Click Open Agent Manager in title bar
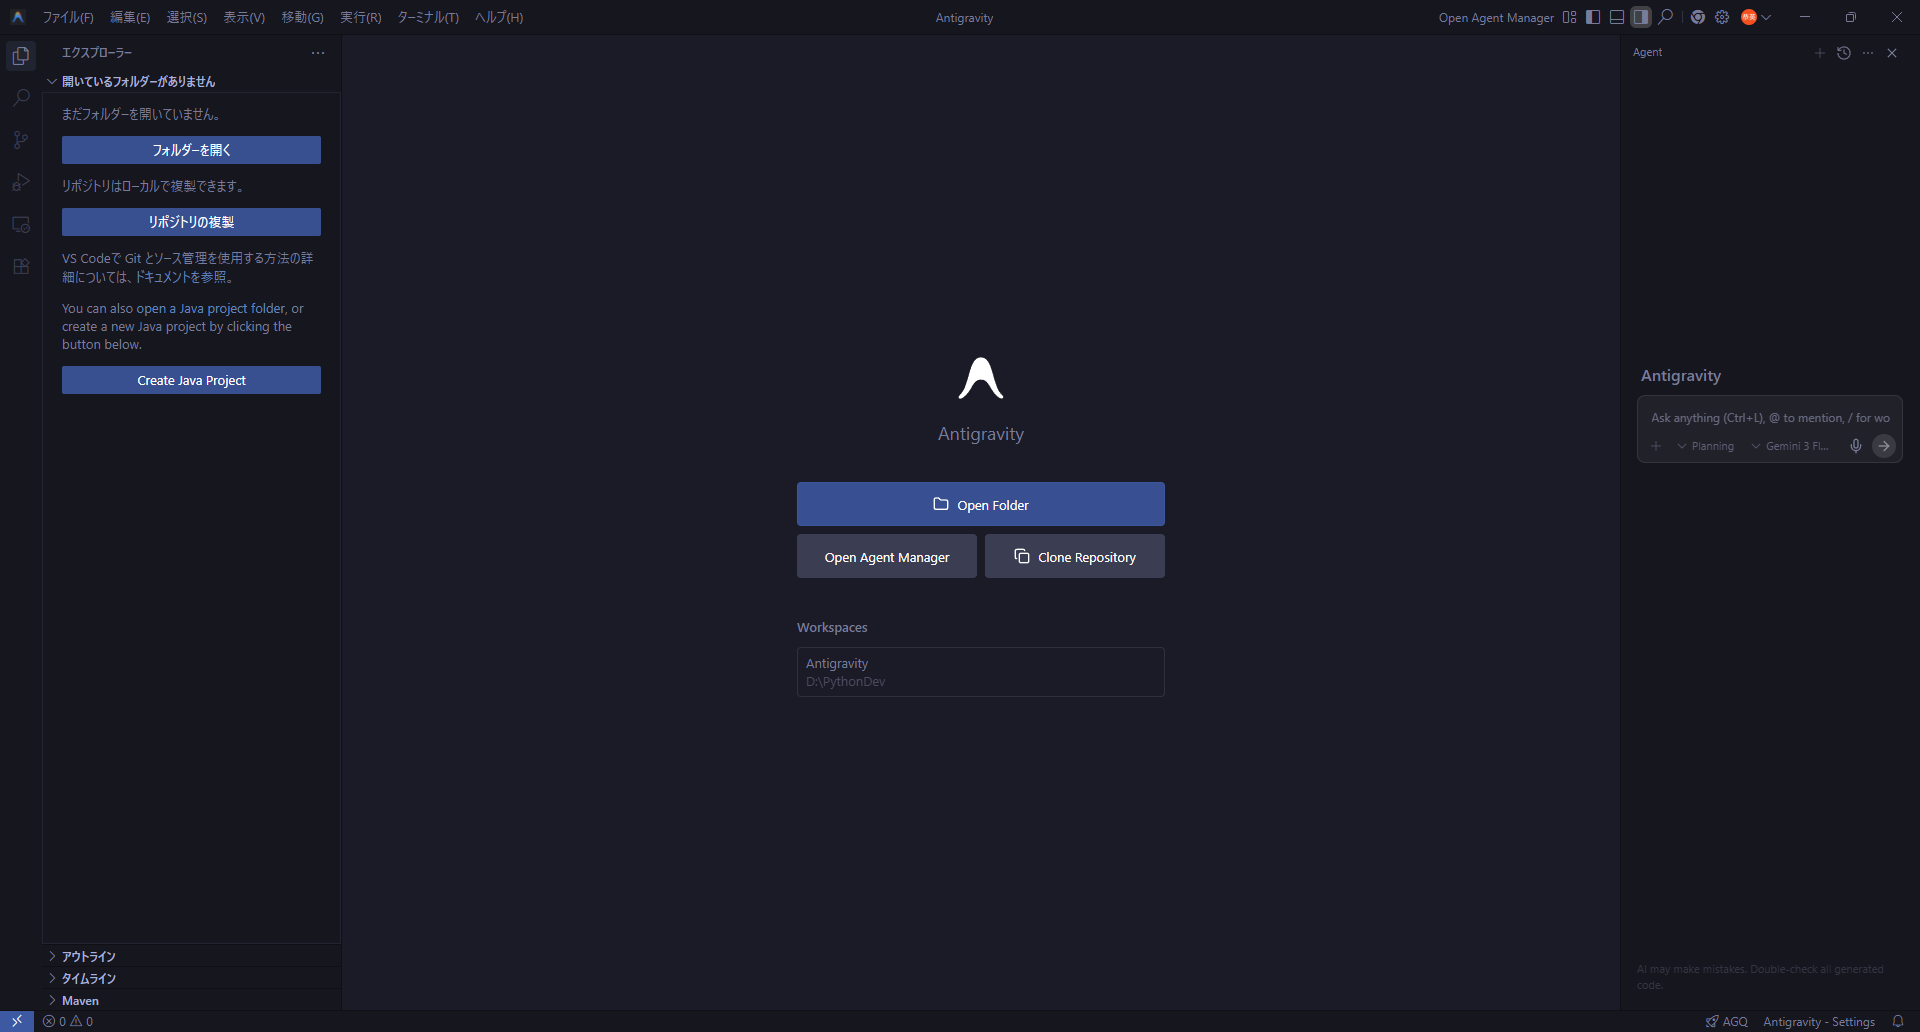The image size is (1920, 1032). (x=1496, y=17)
